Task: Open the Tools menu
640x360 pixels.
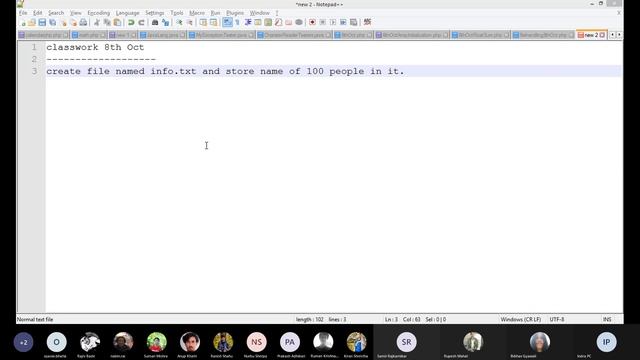Action: [x=177, y=13]
